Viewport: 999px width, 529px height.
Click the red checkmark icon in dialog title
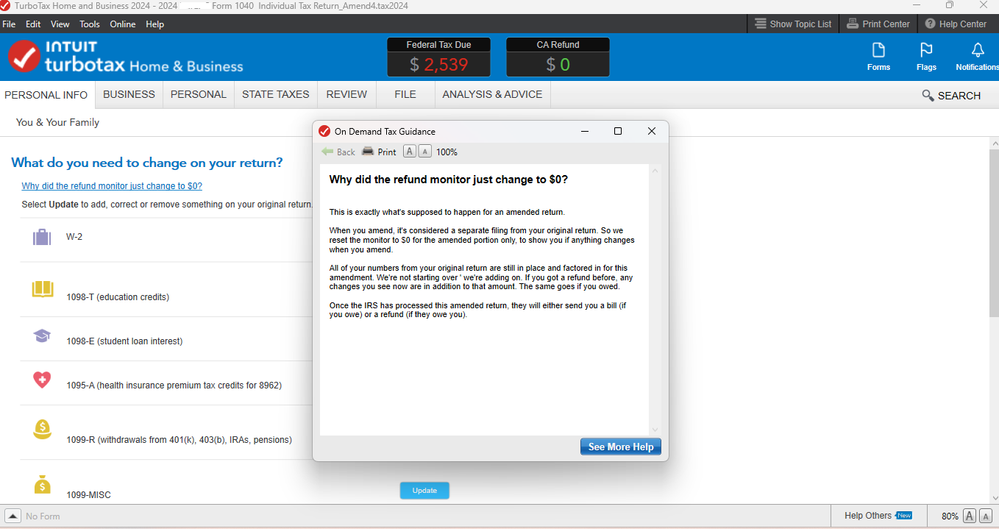pyautogui.click(x=324, y=131)
